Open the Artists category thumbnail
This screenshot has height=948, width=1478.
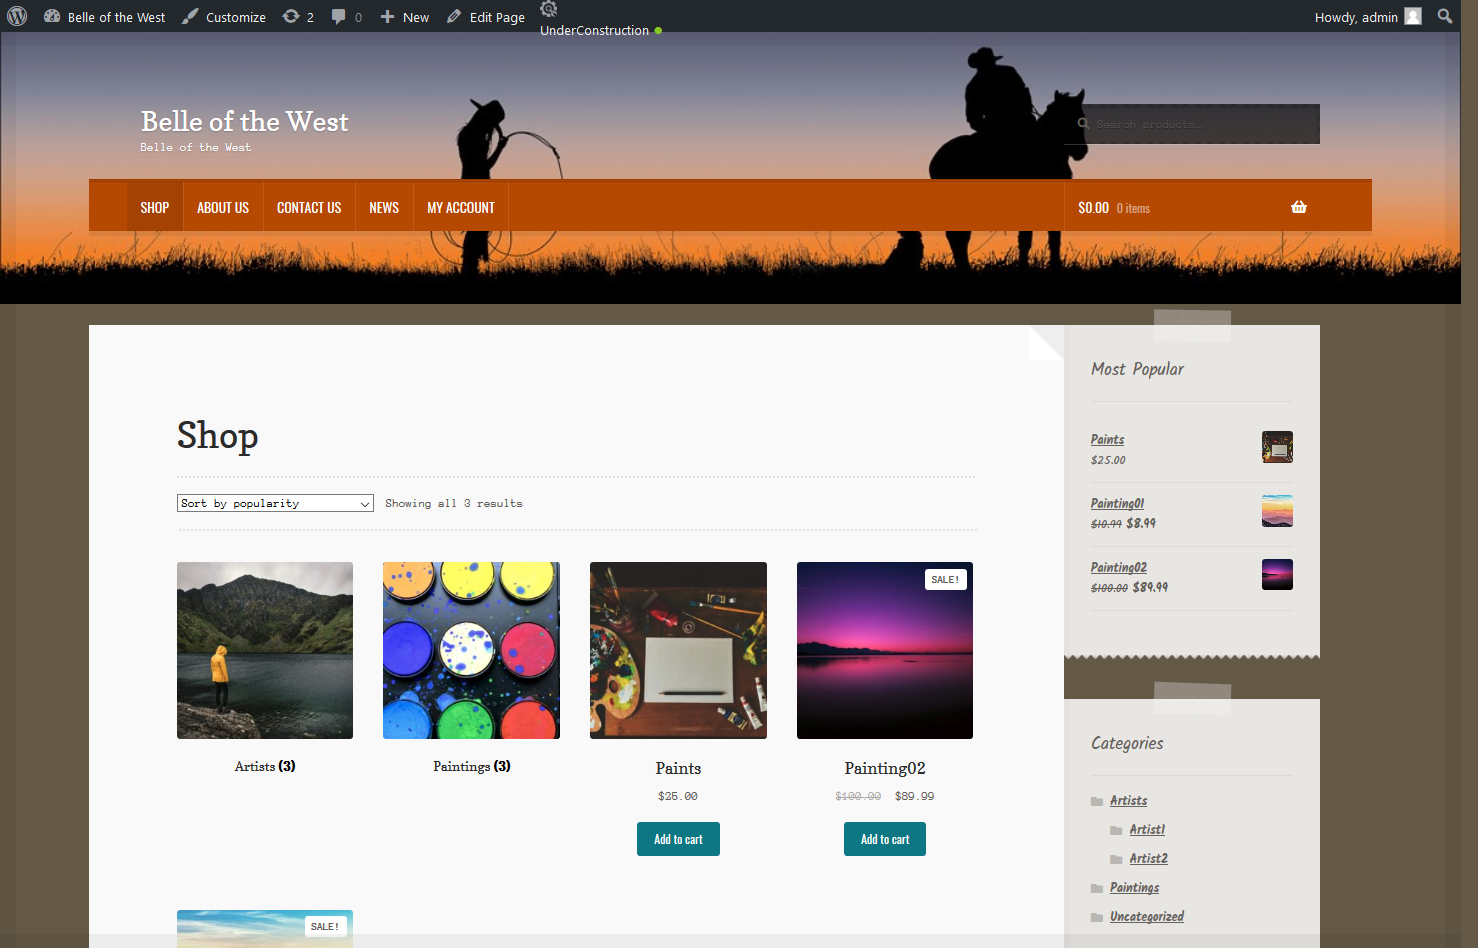[x=265, y=650]
